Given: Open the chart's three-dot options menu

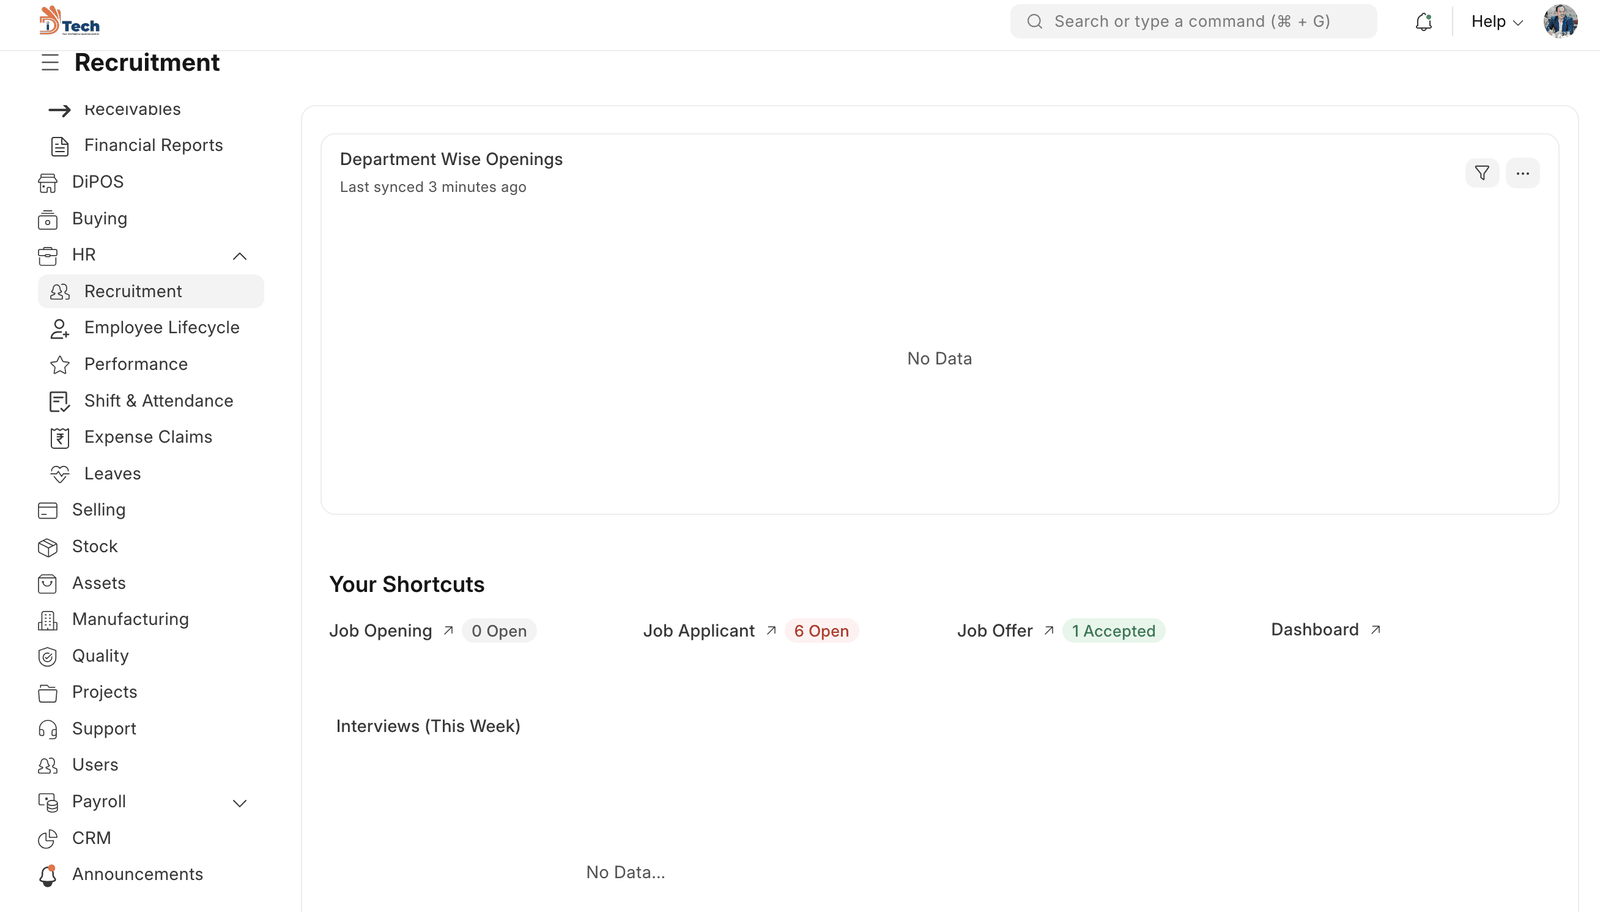Looking at the screenshot, I should [1522, 173].
